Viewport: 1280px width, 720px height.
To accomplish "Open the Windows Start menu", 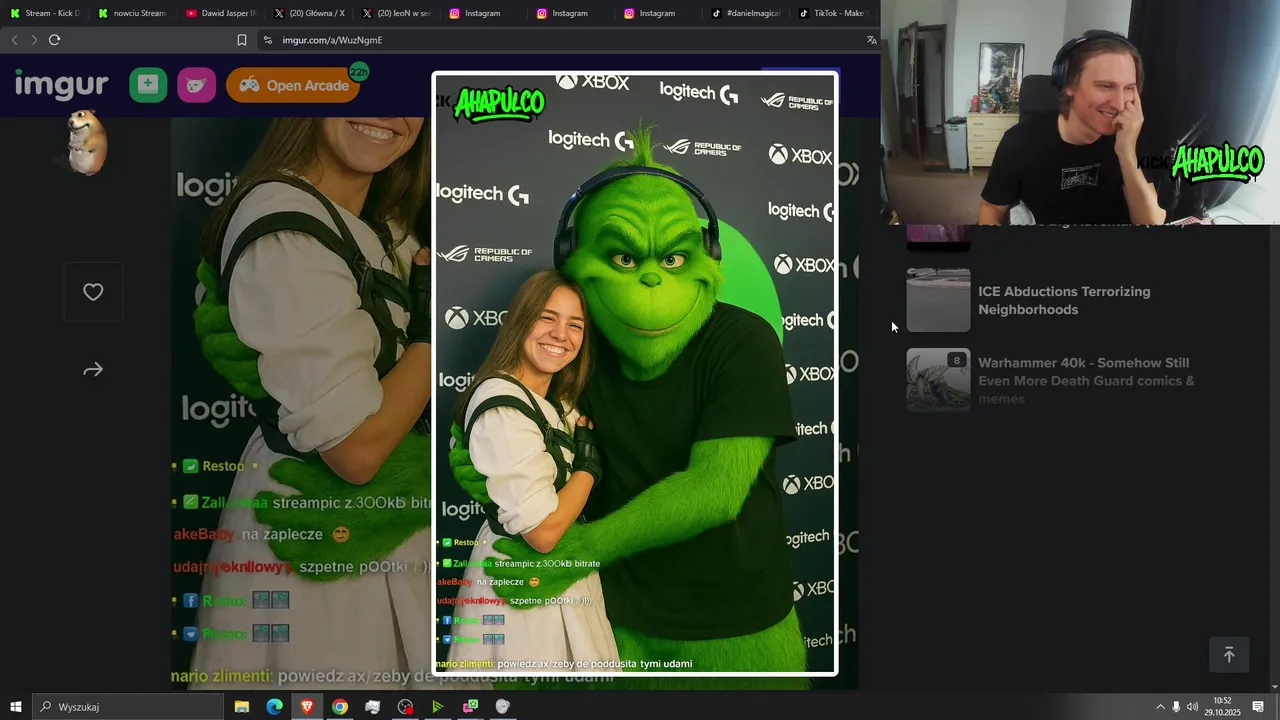I will coord(15,707).
